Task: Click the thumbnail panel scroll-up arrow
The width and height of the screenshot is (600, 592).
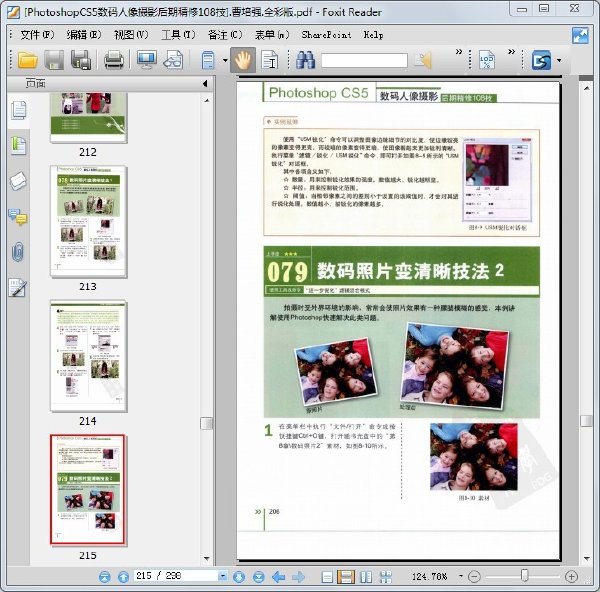Action: click(x=207, y=100)
